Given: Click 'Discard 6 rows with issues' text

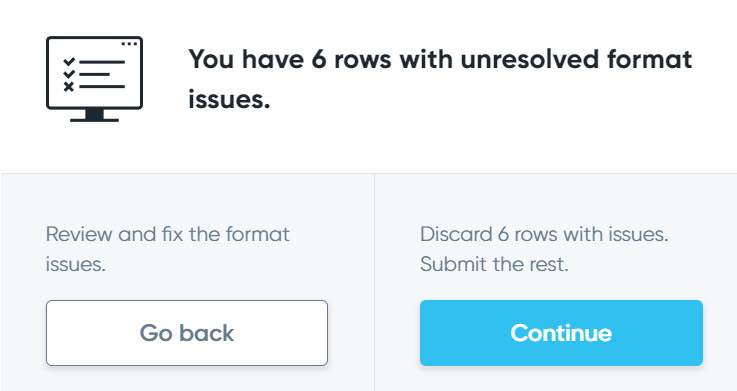Looking at the screenshot, I should (x=544, y=234).
